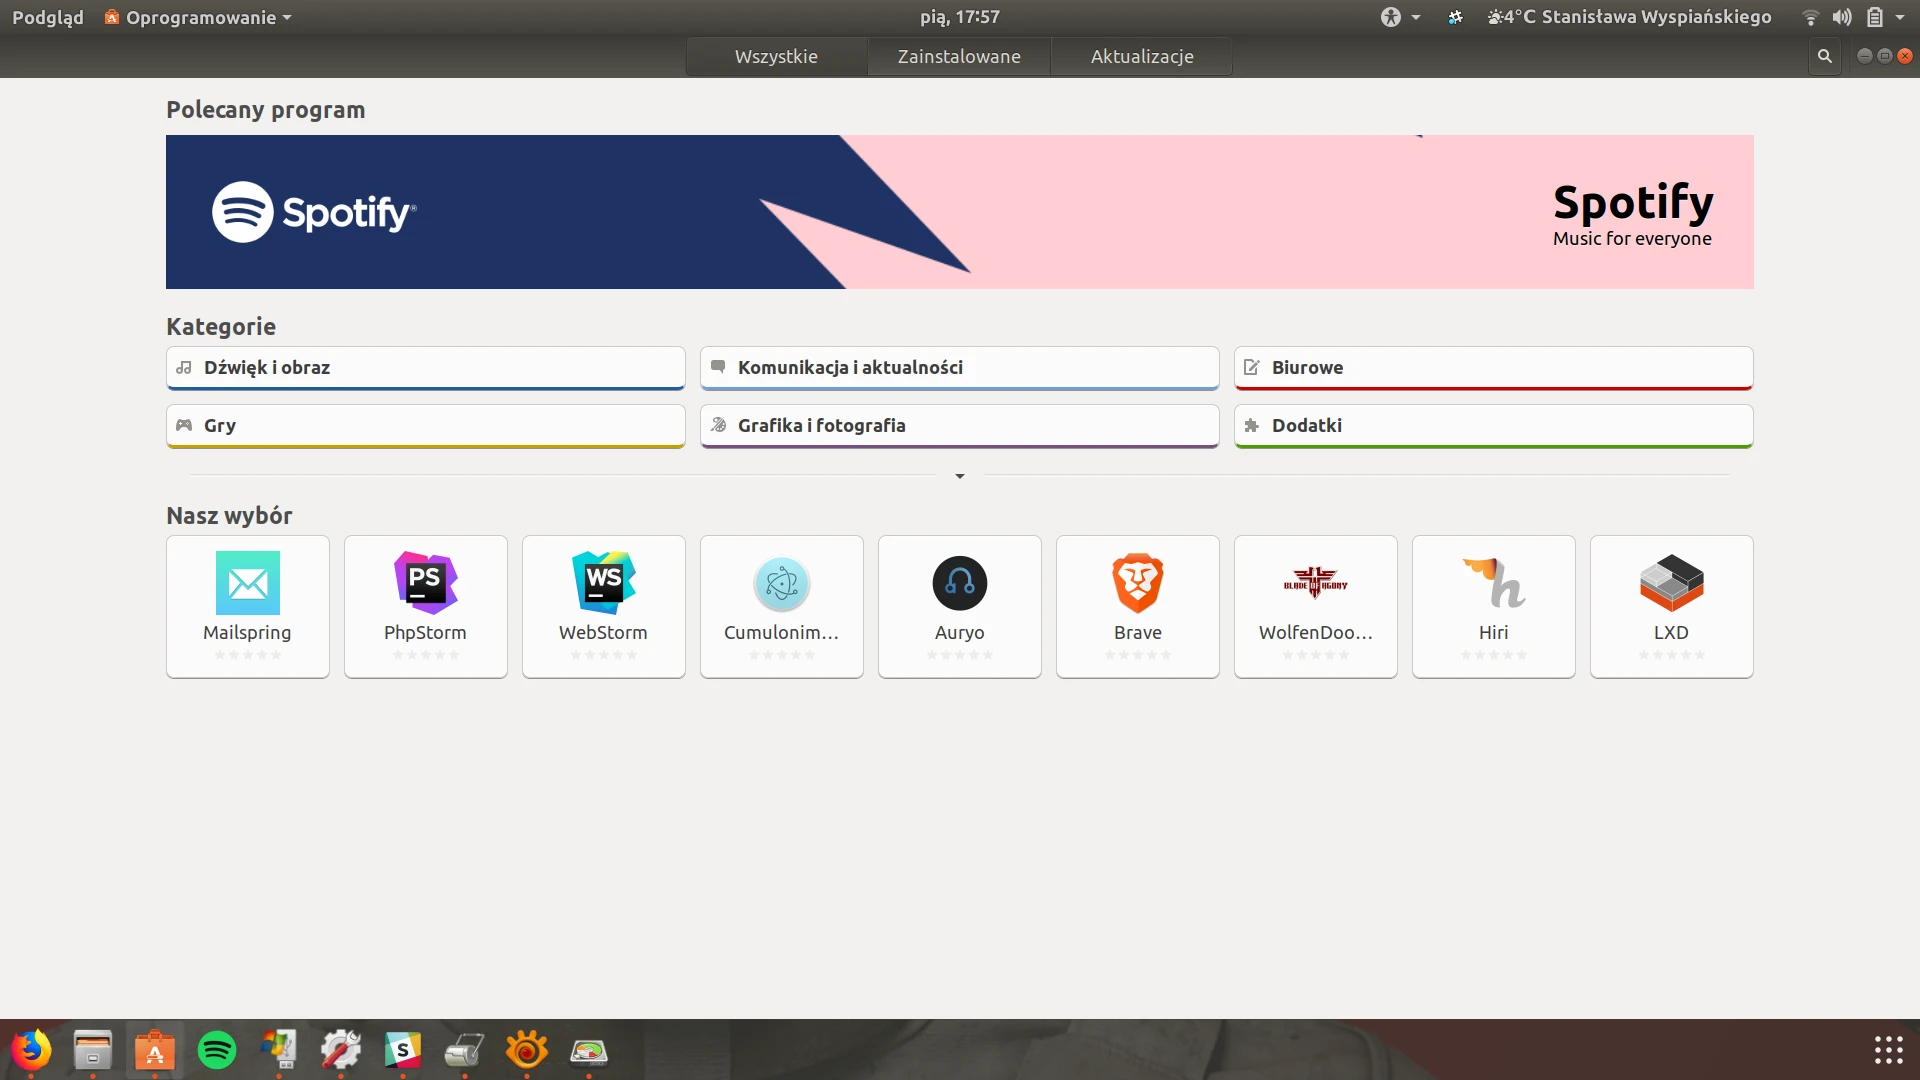Open Dodatki category
The width and height of the screenshot is (1920, 1080).
click(1494, 426)
